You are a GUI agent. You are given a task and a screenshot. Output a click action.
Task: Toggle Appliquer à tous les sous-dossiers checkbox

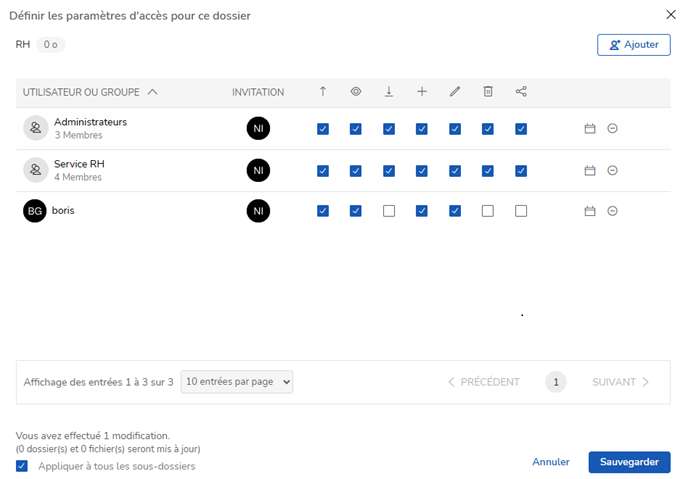[22, 466]
